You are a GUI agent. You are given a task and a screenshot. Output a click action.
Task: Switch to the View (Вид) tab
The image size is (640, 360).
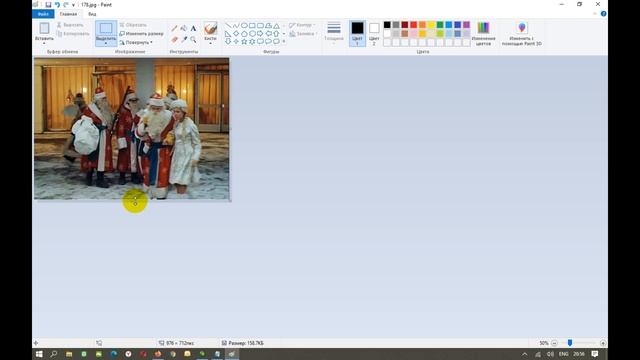pos(92,14)
